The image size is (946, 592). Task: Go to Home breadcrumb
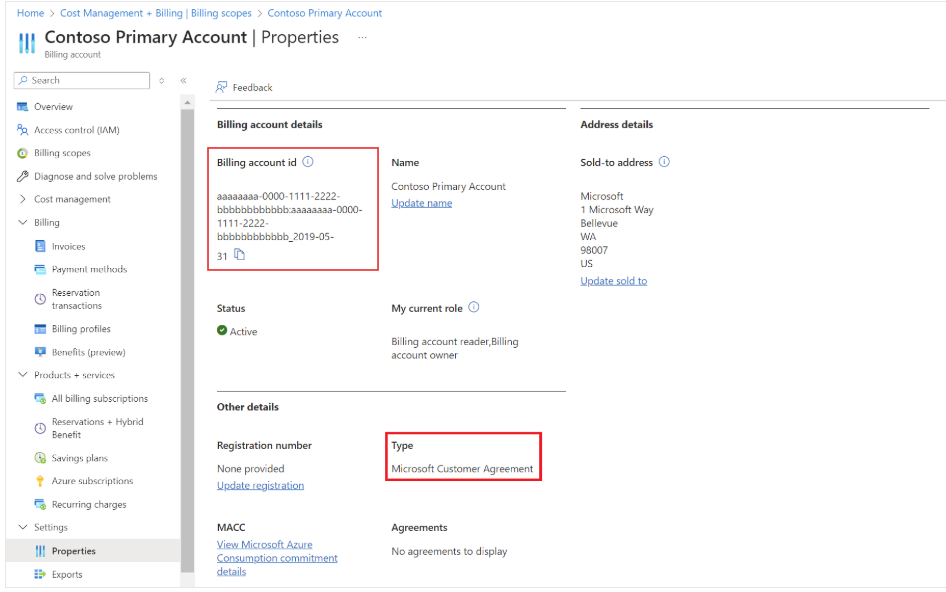click(30, 13)
